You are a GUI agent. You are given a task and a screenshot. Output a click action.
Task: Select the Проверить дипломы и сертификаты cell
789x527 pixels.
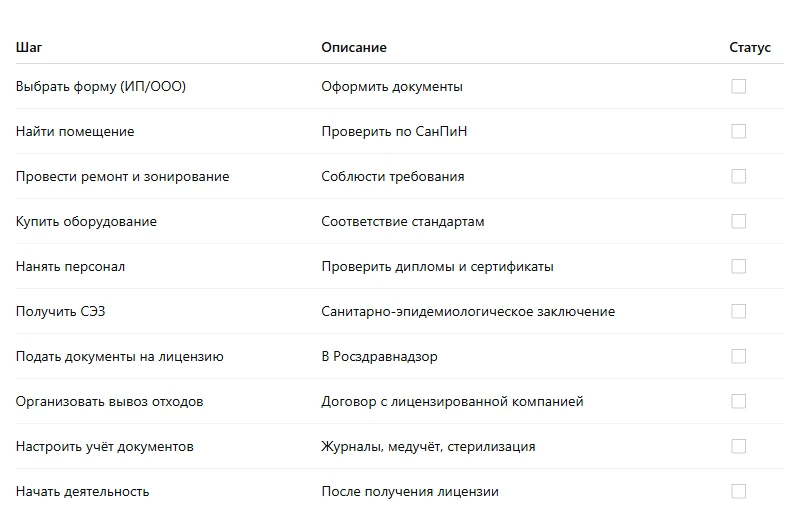pyautogui.click(x=437, y=266)
